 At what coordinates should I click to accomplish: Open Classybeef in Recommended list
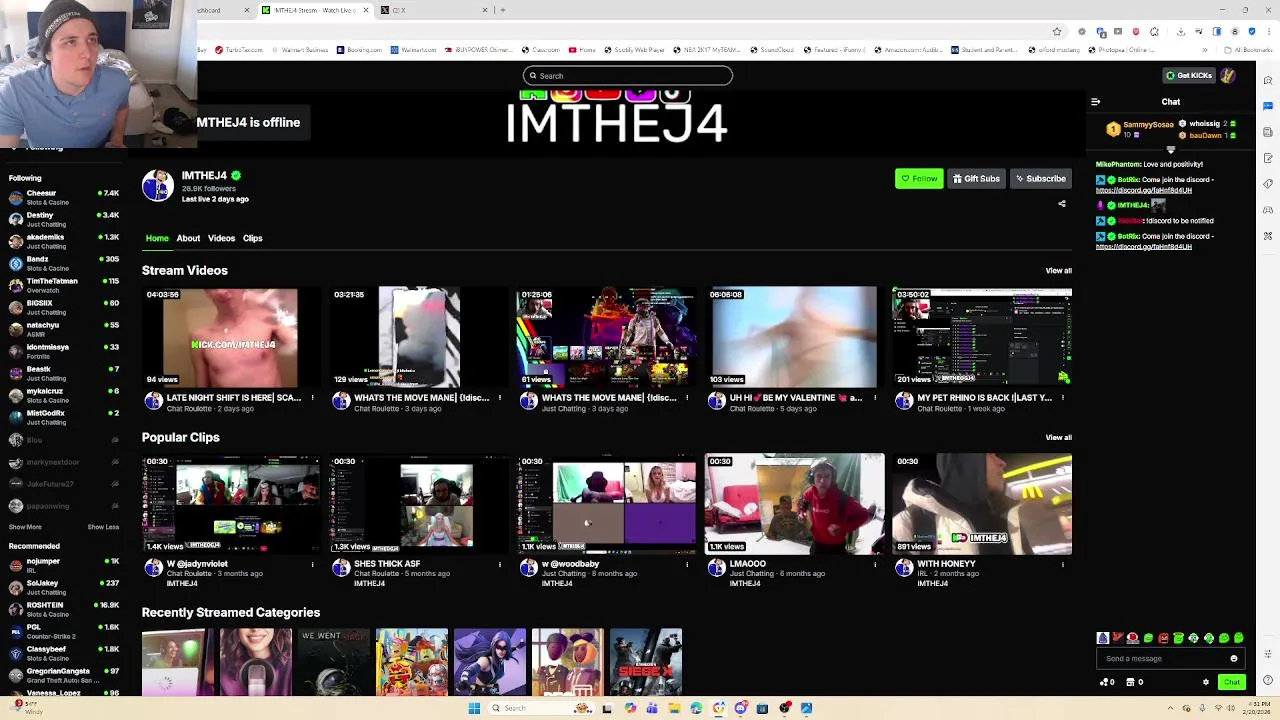click(62, 653)
